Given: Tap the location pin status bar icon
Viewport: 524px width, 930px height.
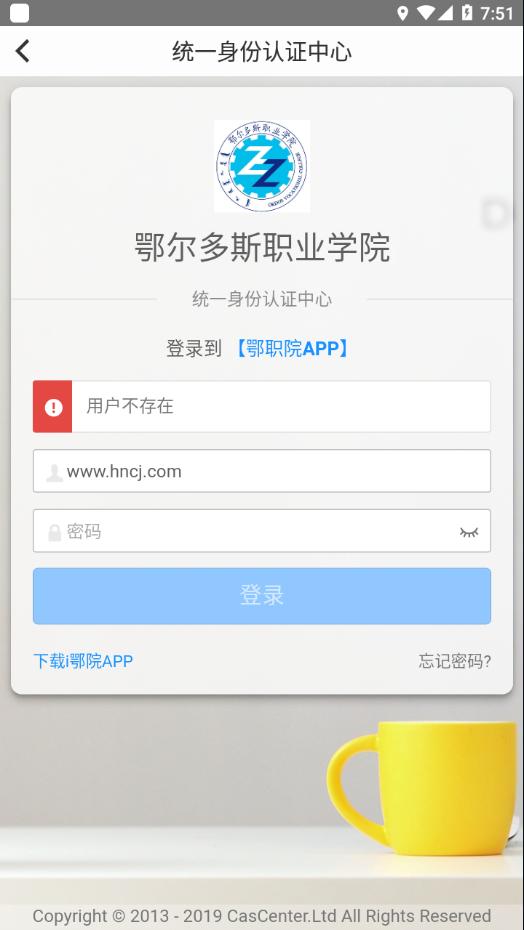Looking at the screenshot, I should point(403,13).
